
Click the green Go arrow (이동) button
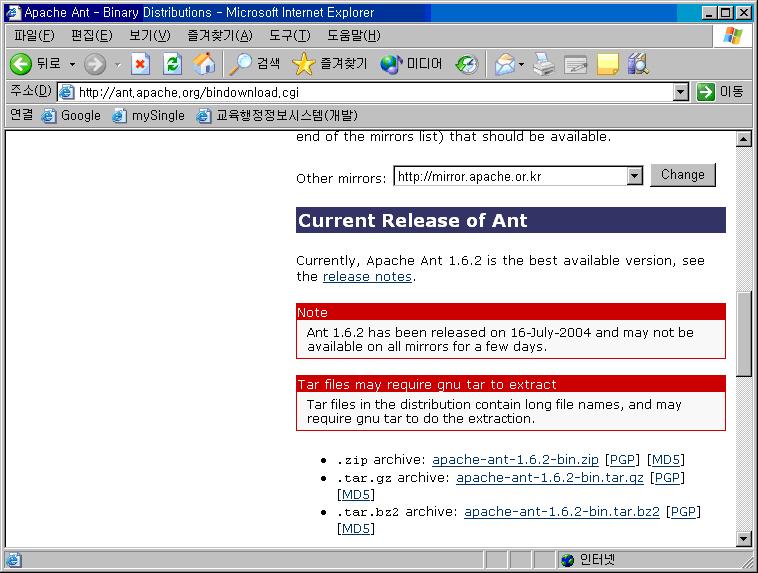(706, 91)
